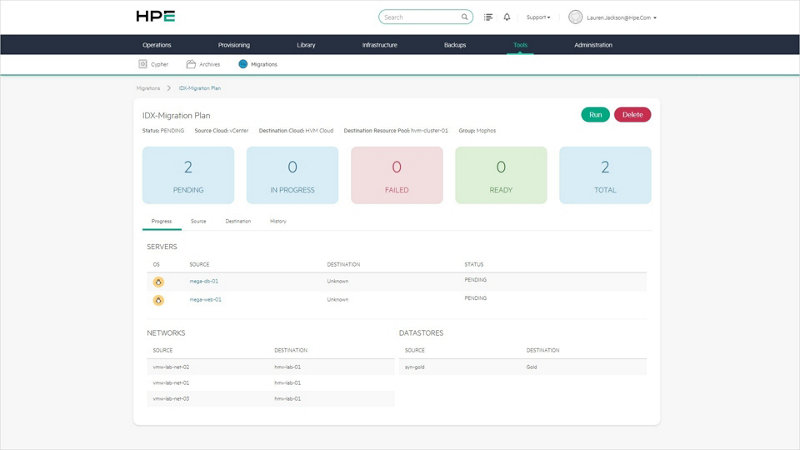Open the mega-web-01 server link
This screenshot has height=450, width=800.
point(205,299)
